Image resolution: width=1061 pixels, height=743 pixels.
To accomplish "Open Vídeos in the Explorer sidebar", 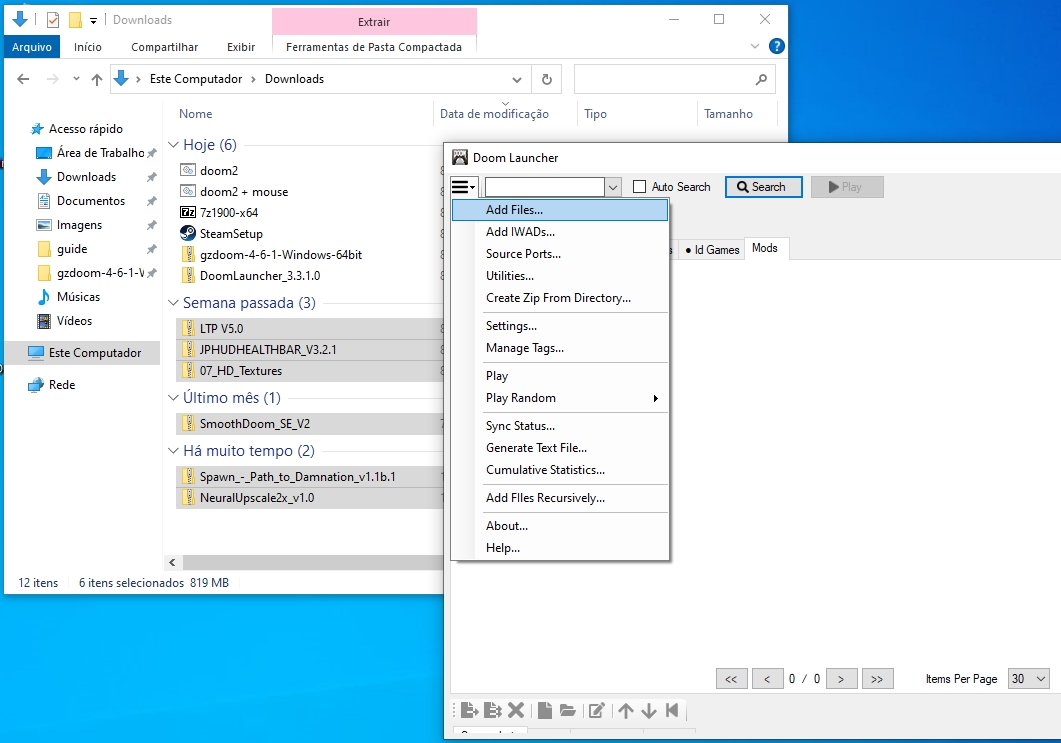I will (x=74, y=321).
